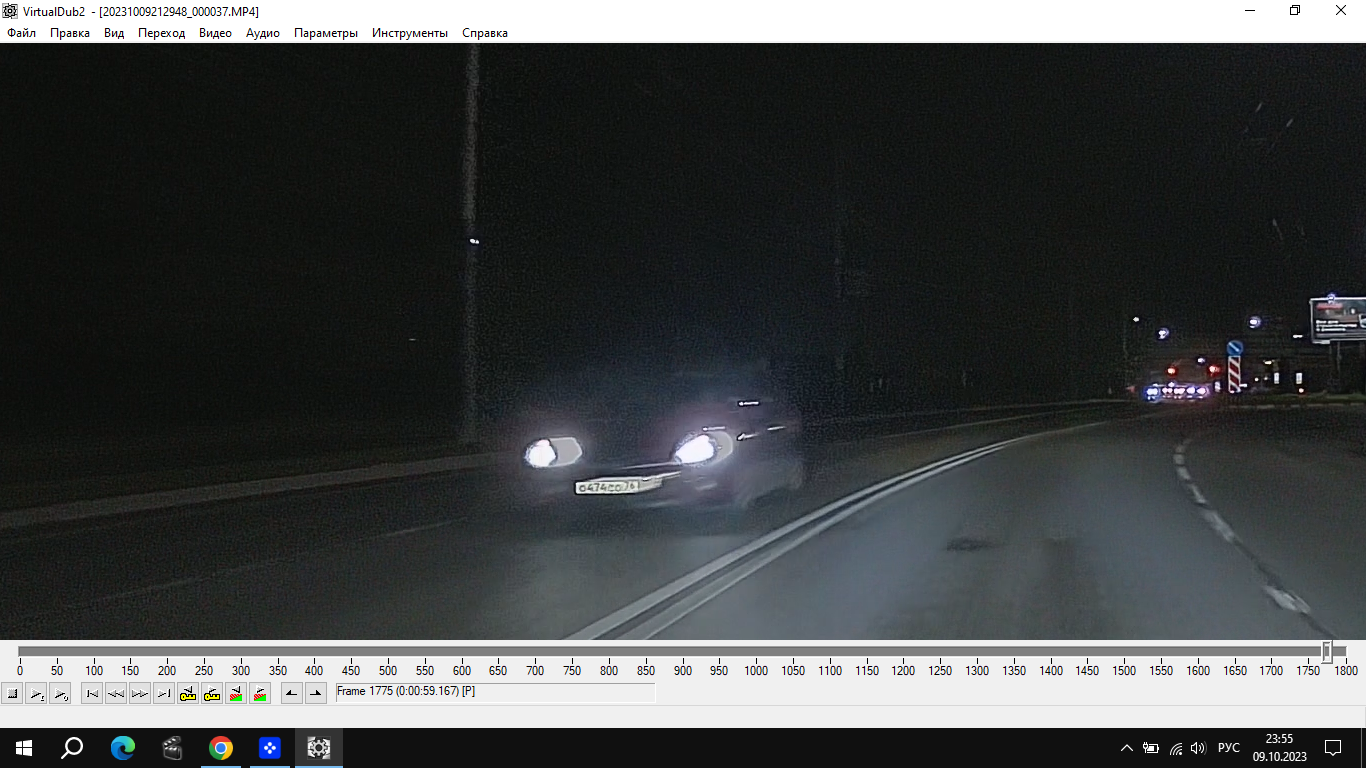Switch the РУС keyboard language indicator
Screen dimensions: 1366x768
click(1229, 748)
